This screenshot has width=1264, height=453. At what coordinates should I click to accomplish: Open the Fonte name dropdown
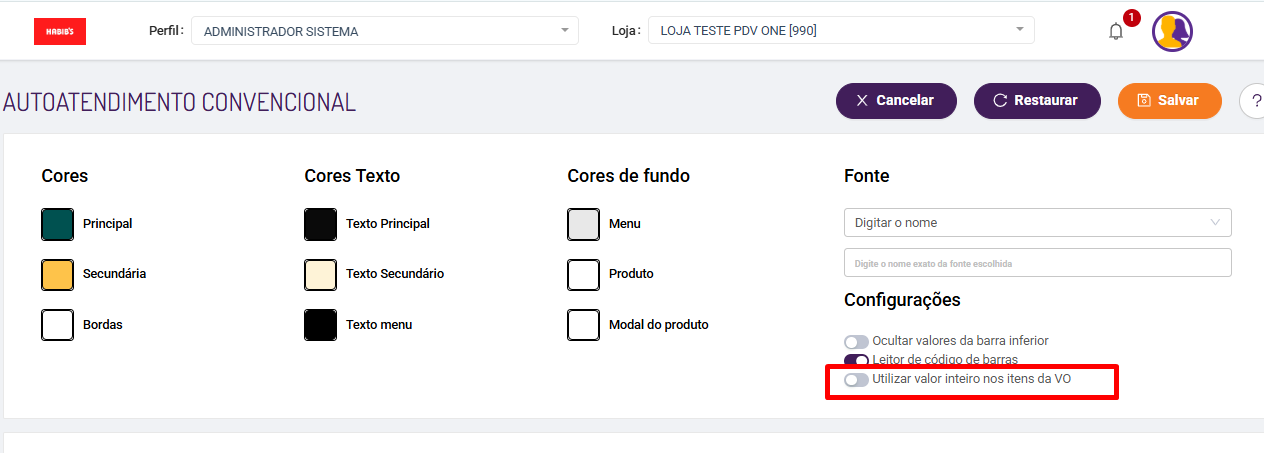point(1037,222)
